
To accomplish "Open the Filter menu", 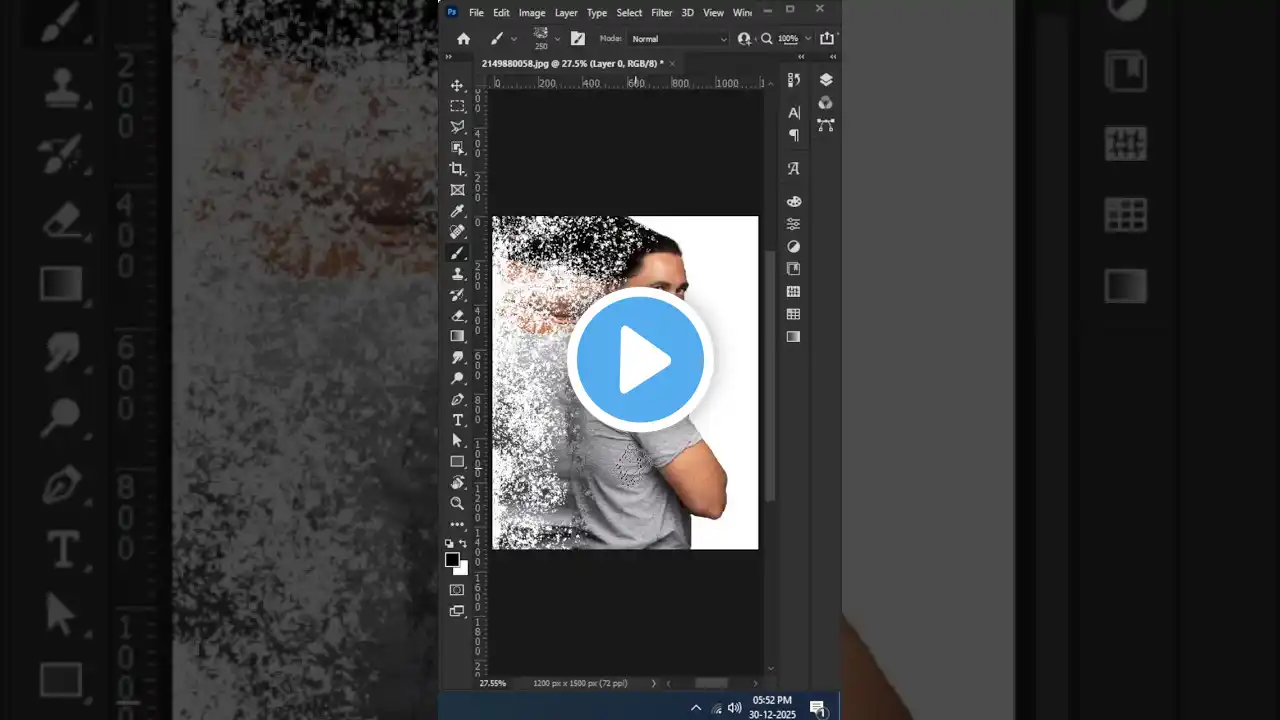I will click(661, 13).
